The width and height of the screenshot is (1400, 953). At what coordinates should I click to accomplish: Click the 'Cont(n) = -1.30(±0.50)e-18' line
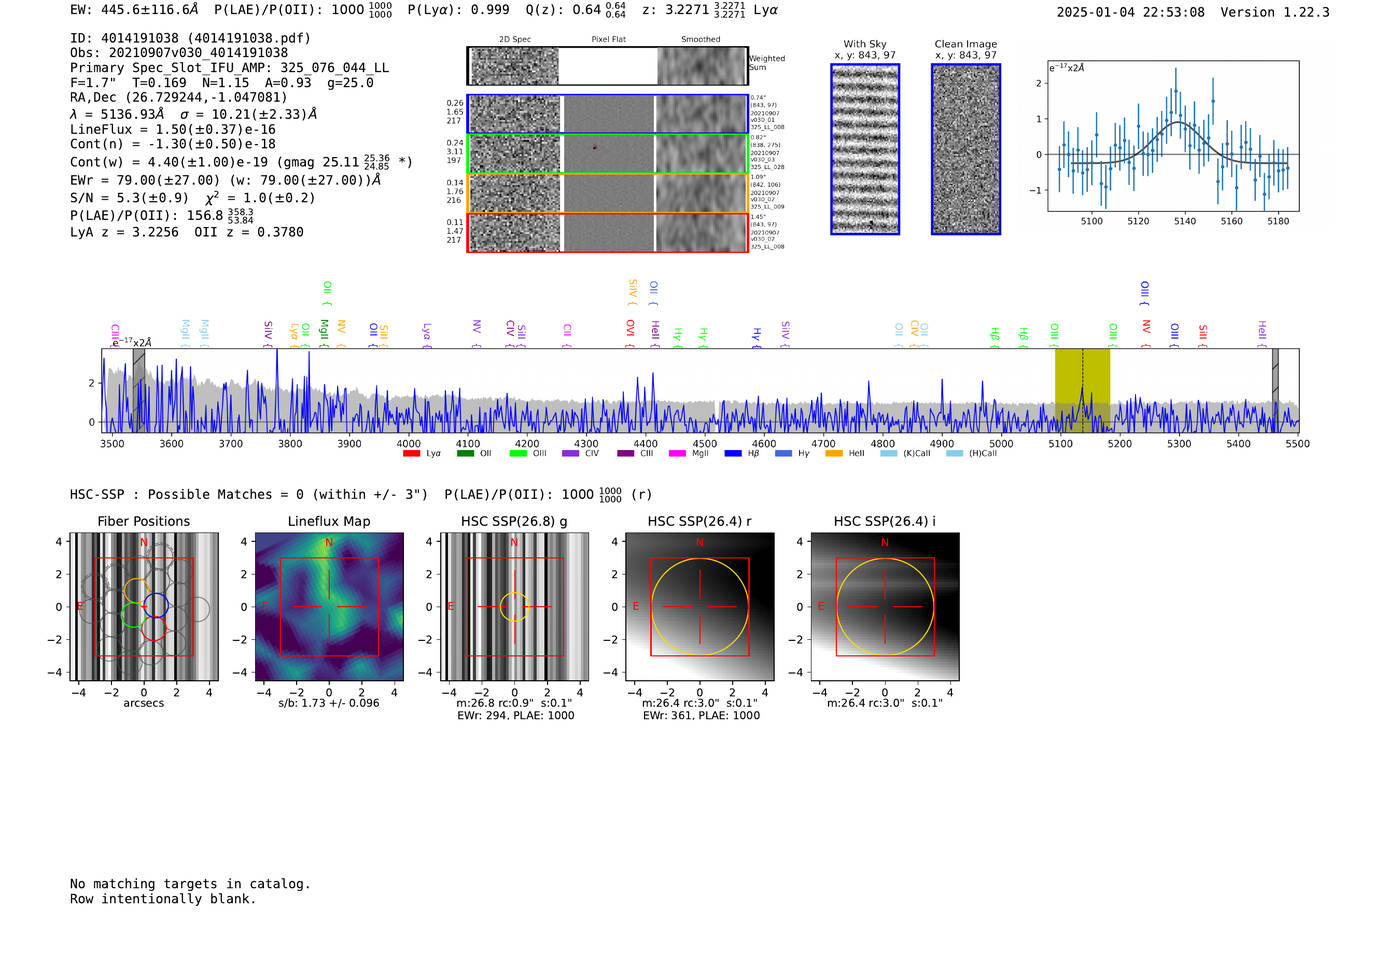(x=173, y=144)
